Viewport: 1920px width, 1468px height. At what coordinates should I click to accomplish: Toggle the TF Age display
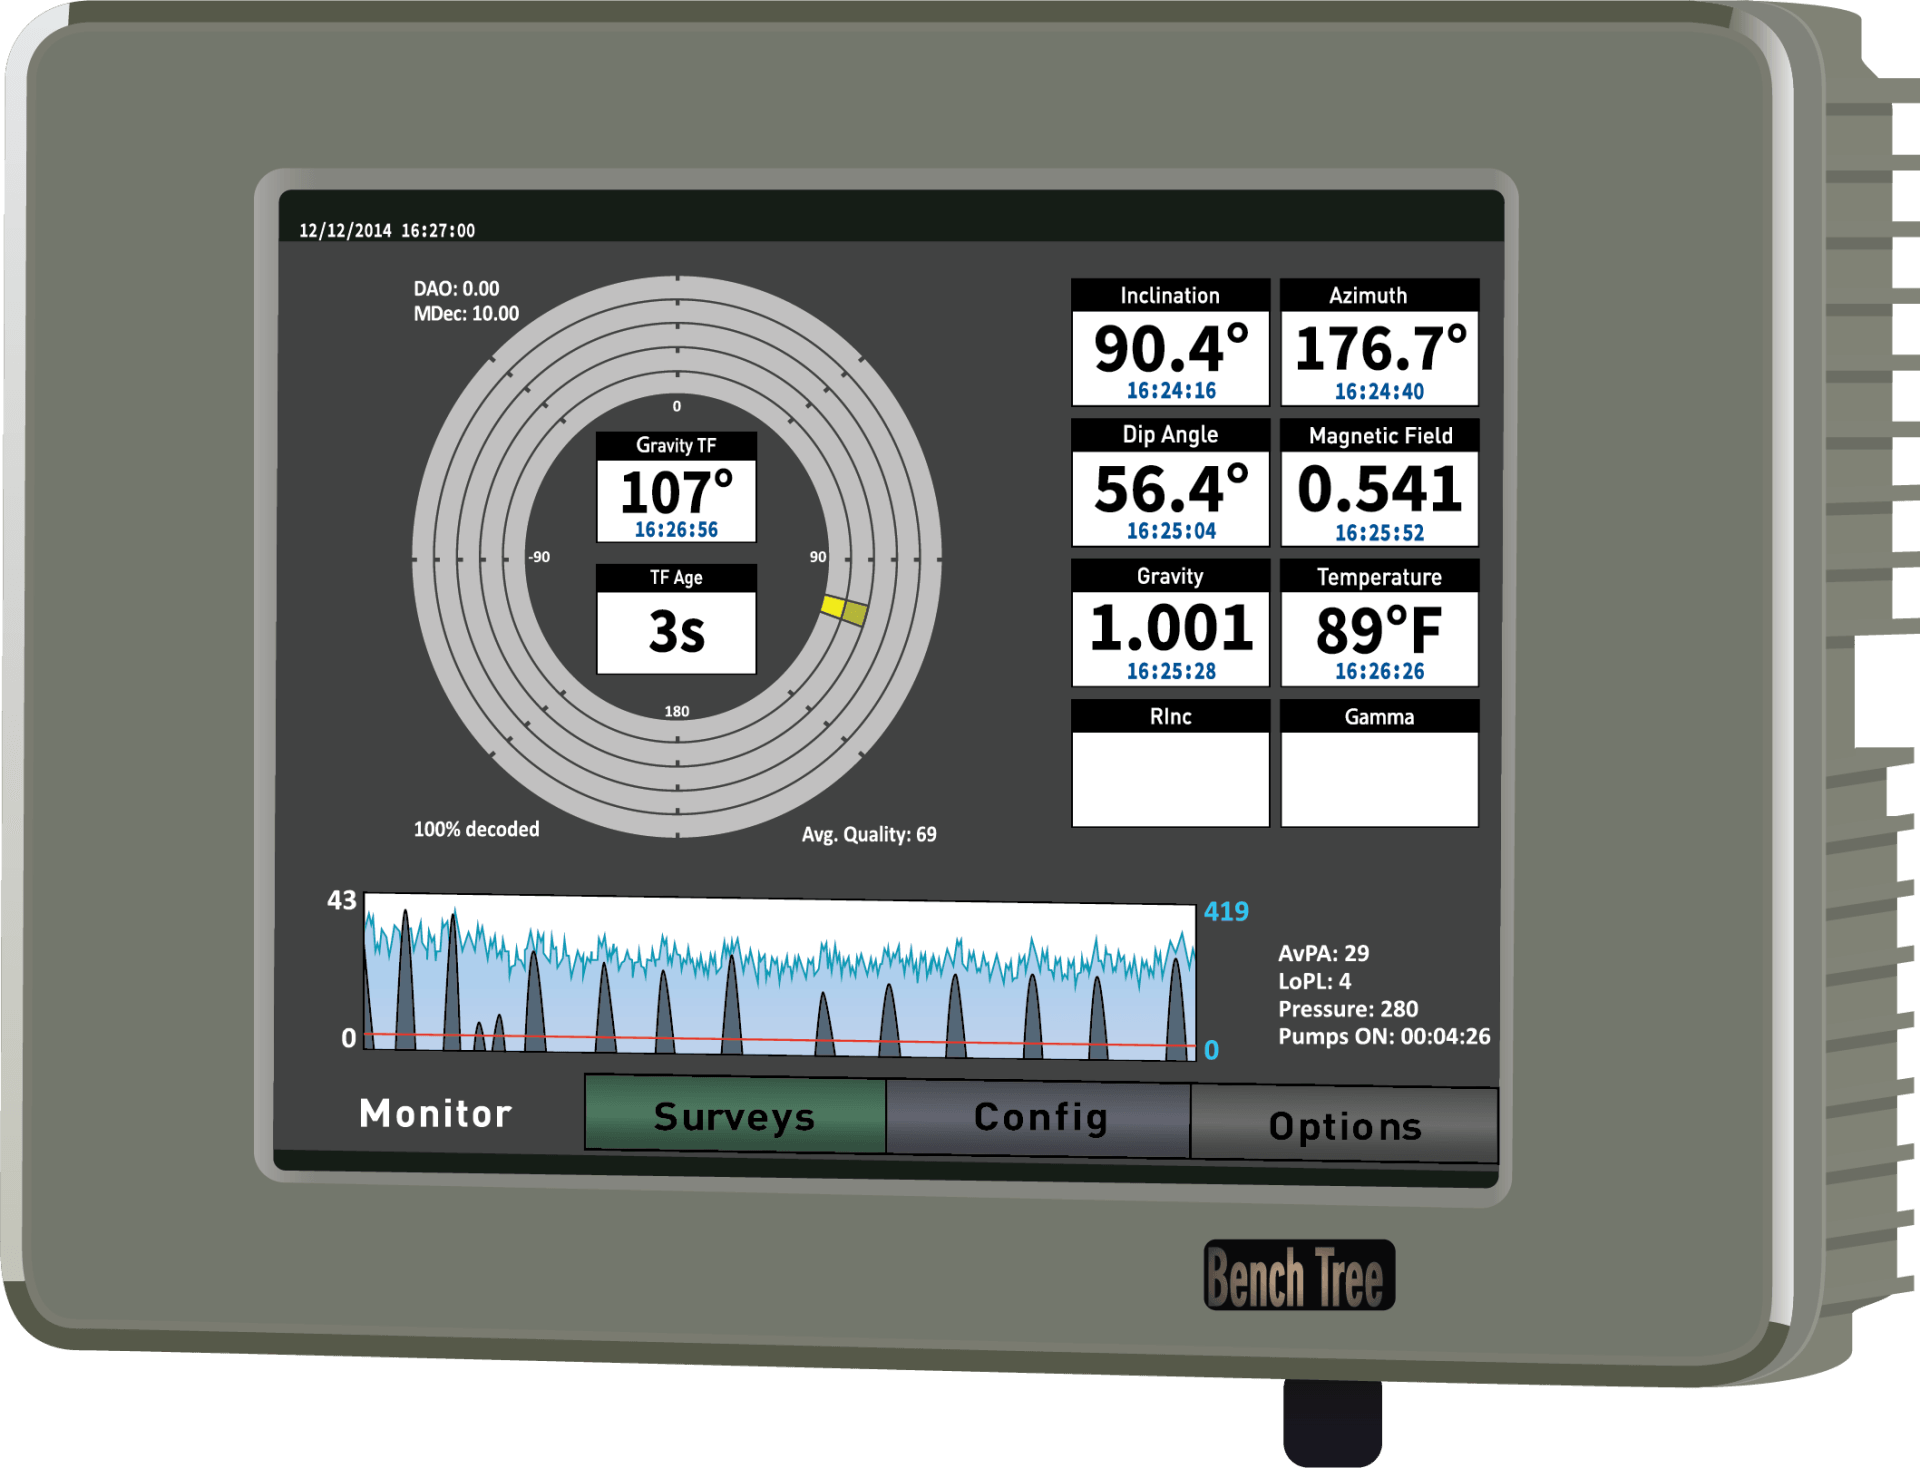coord(676,620)
